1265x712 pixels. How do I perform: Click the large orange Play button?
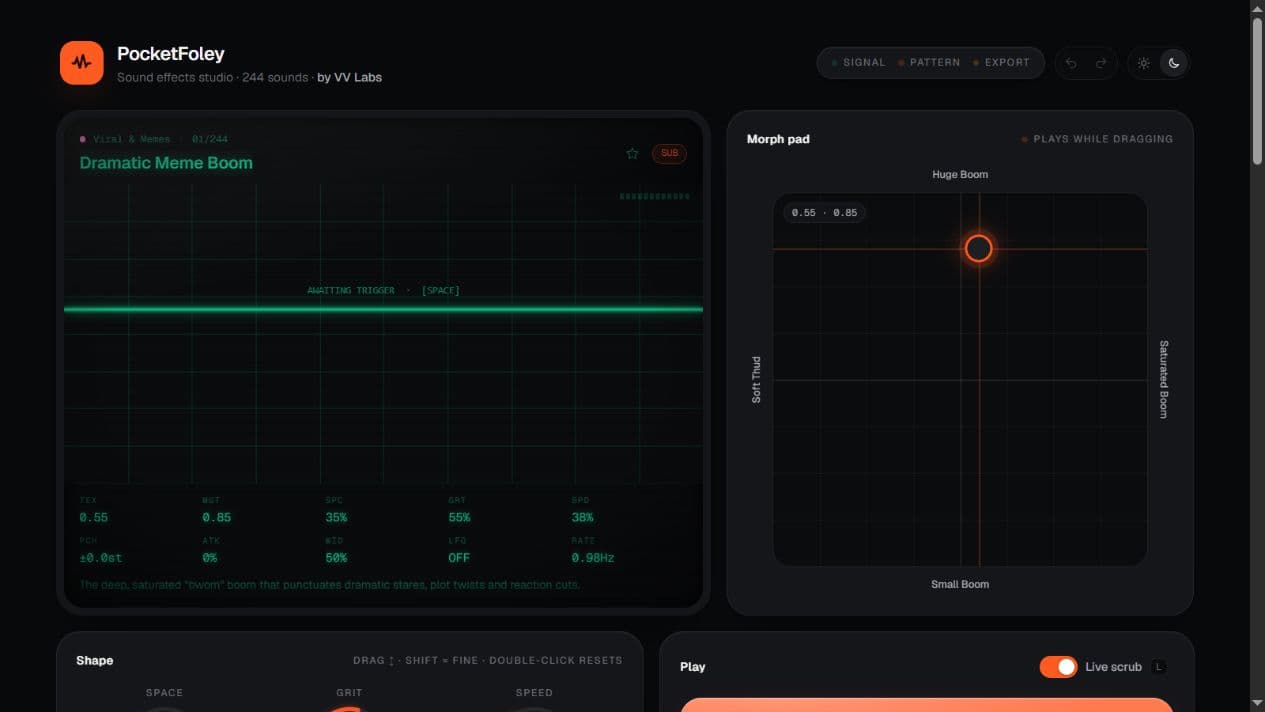pos(926,705)
